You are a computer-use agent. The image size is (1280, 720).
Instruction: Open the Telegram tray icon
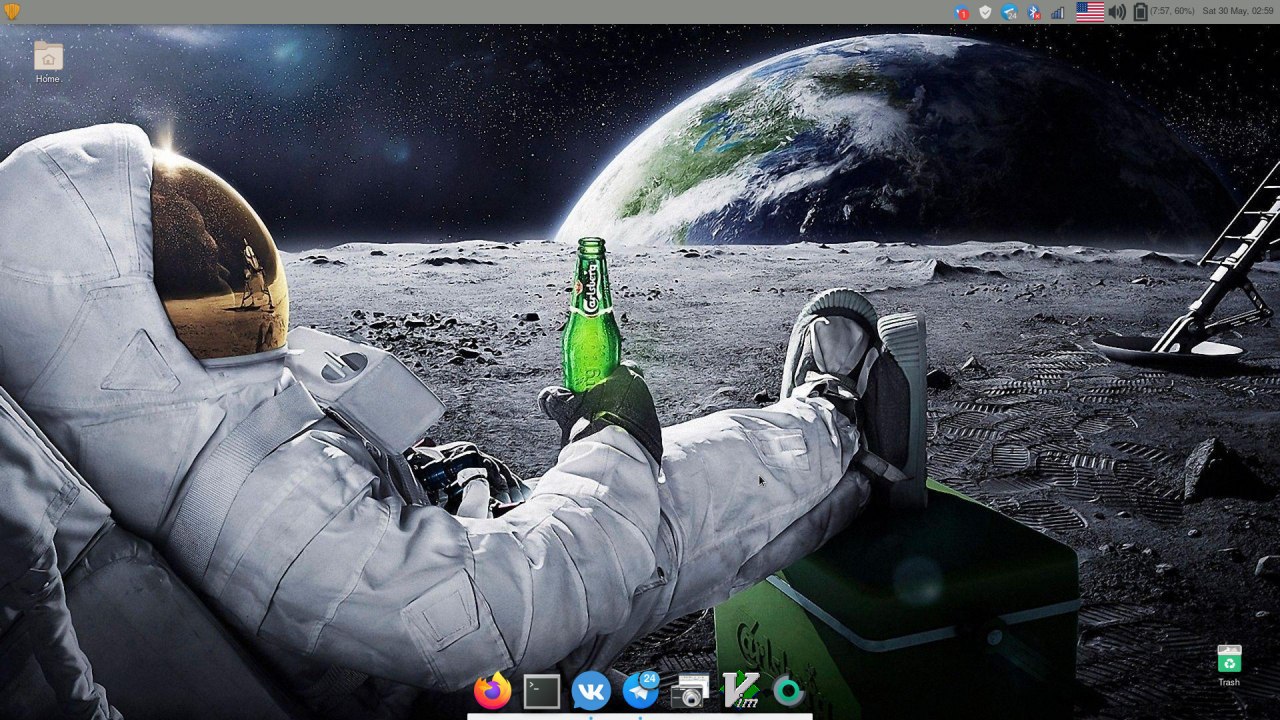coord(1010,12)
